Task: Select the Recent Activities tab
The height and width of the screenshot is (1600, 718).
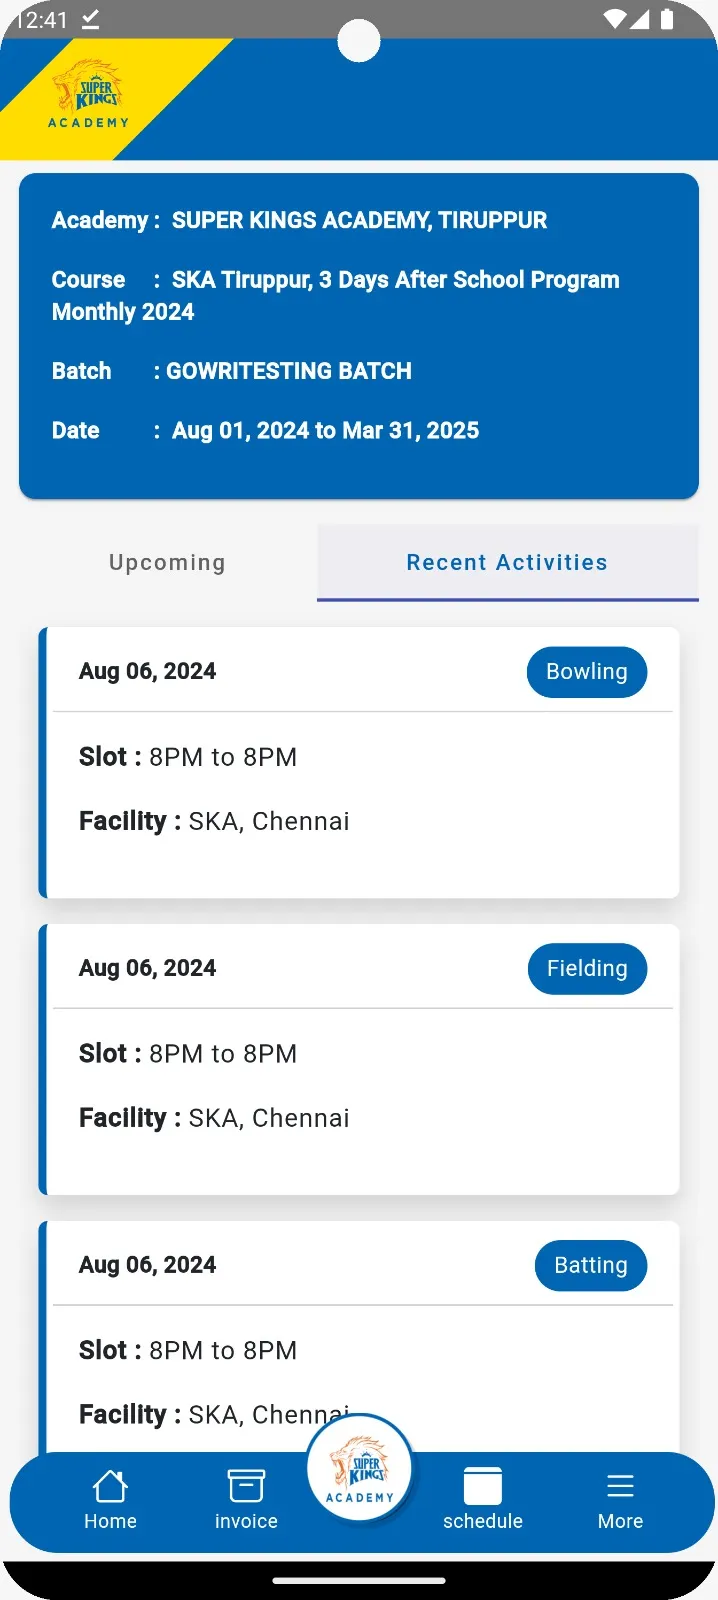Action: pyautogui.click(x=507, y=562)
